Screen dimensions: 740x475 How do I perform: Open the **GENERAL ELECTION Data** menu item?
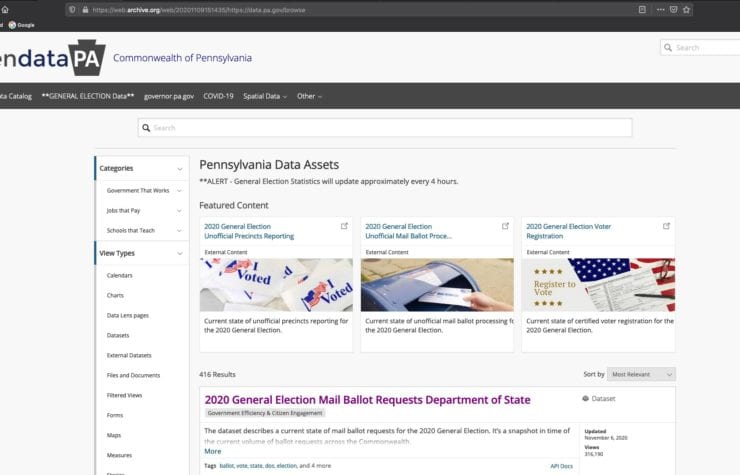tap(88, 96)
